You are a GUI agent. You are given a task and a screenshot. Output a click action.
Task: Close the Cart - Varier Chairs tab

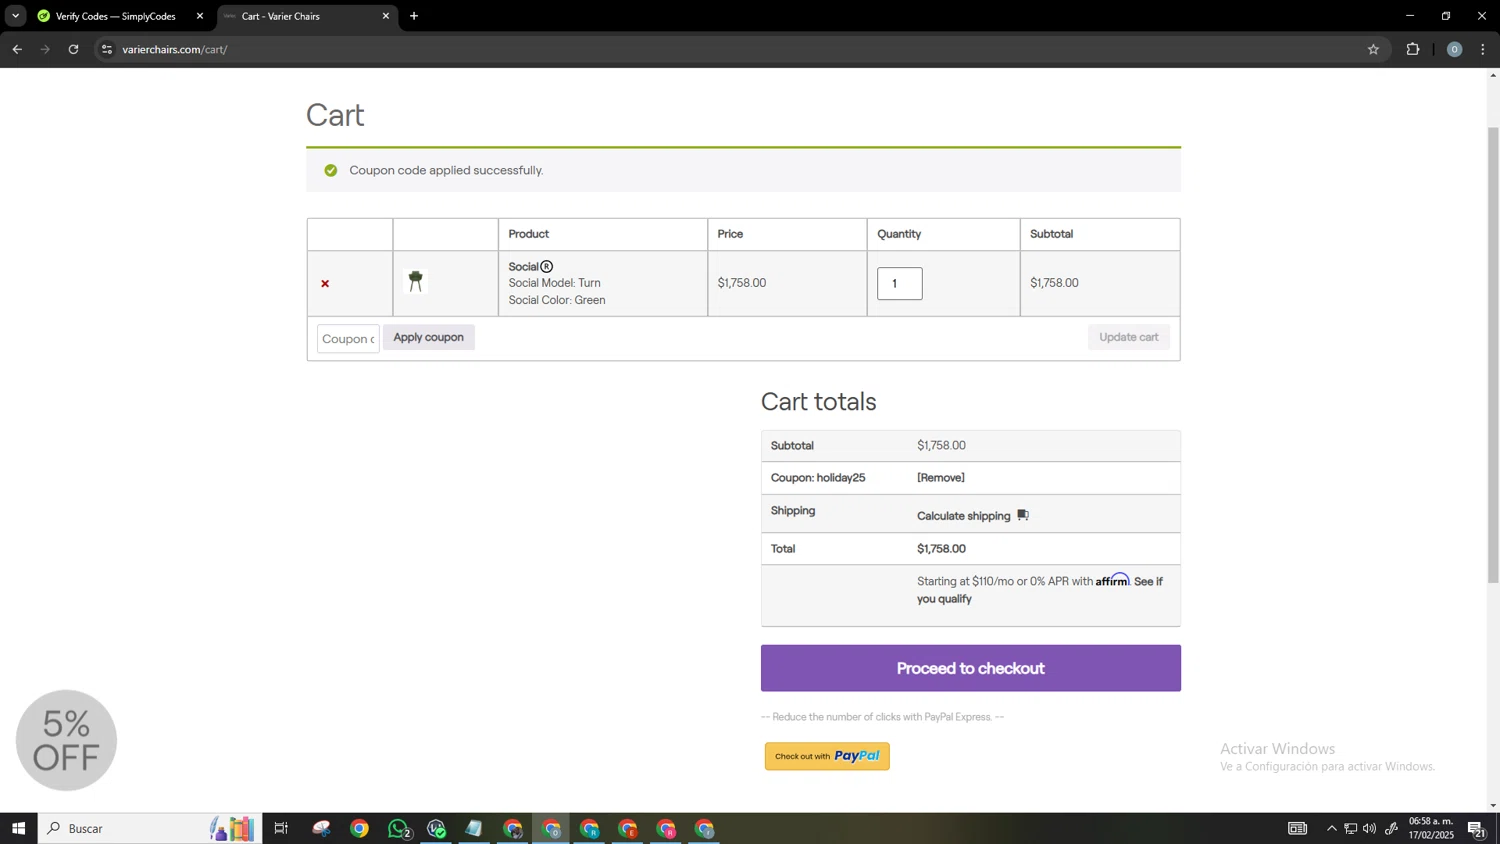click(x=386, y=16)
